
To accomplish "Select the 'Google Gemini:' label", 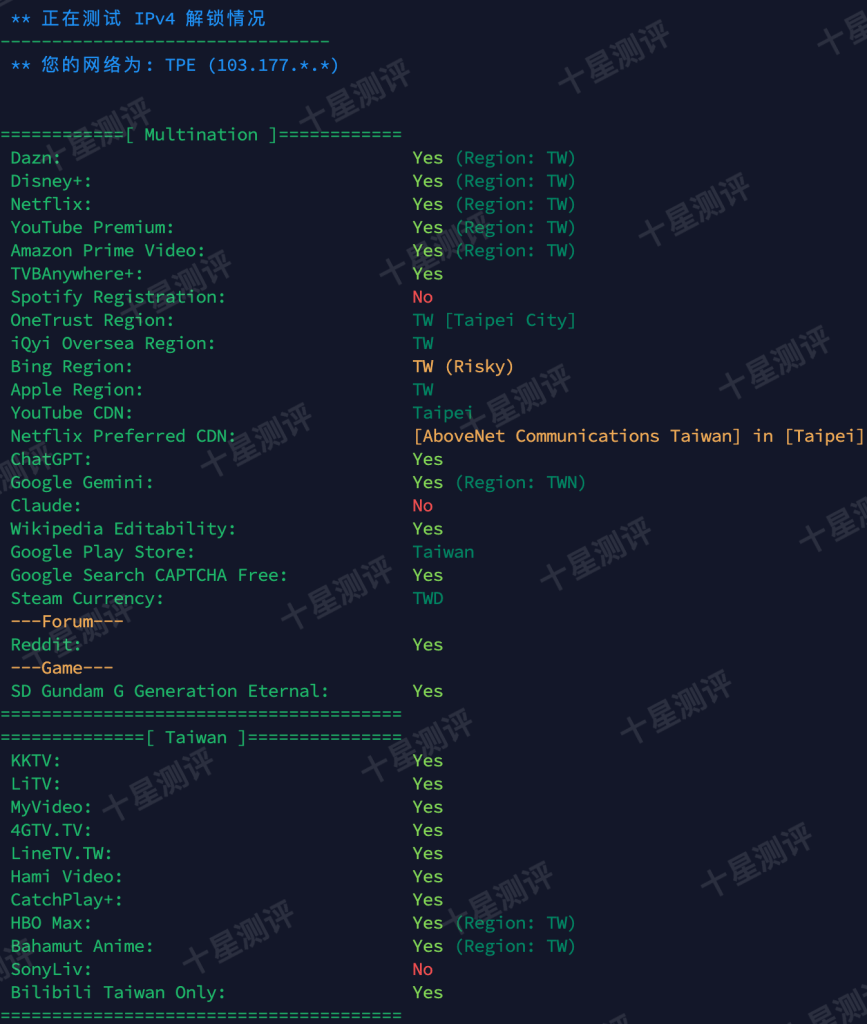I will 82,483.
